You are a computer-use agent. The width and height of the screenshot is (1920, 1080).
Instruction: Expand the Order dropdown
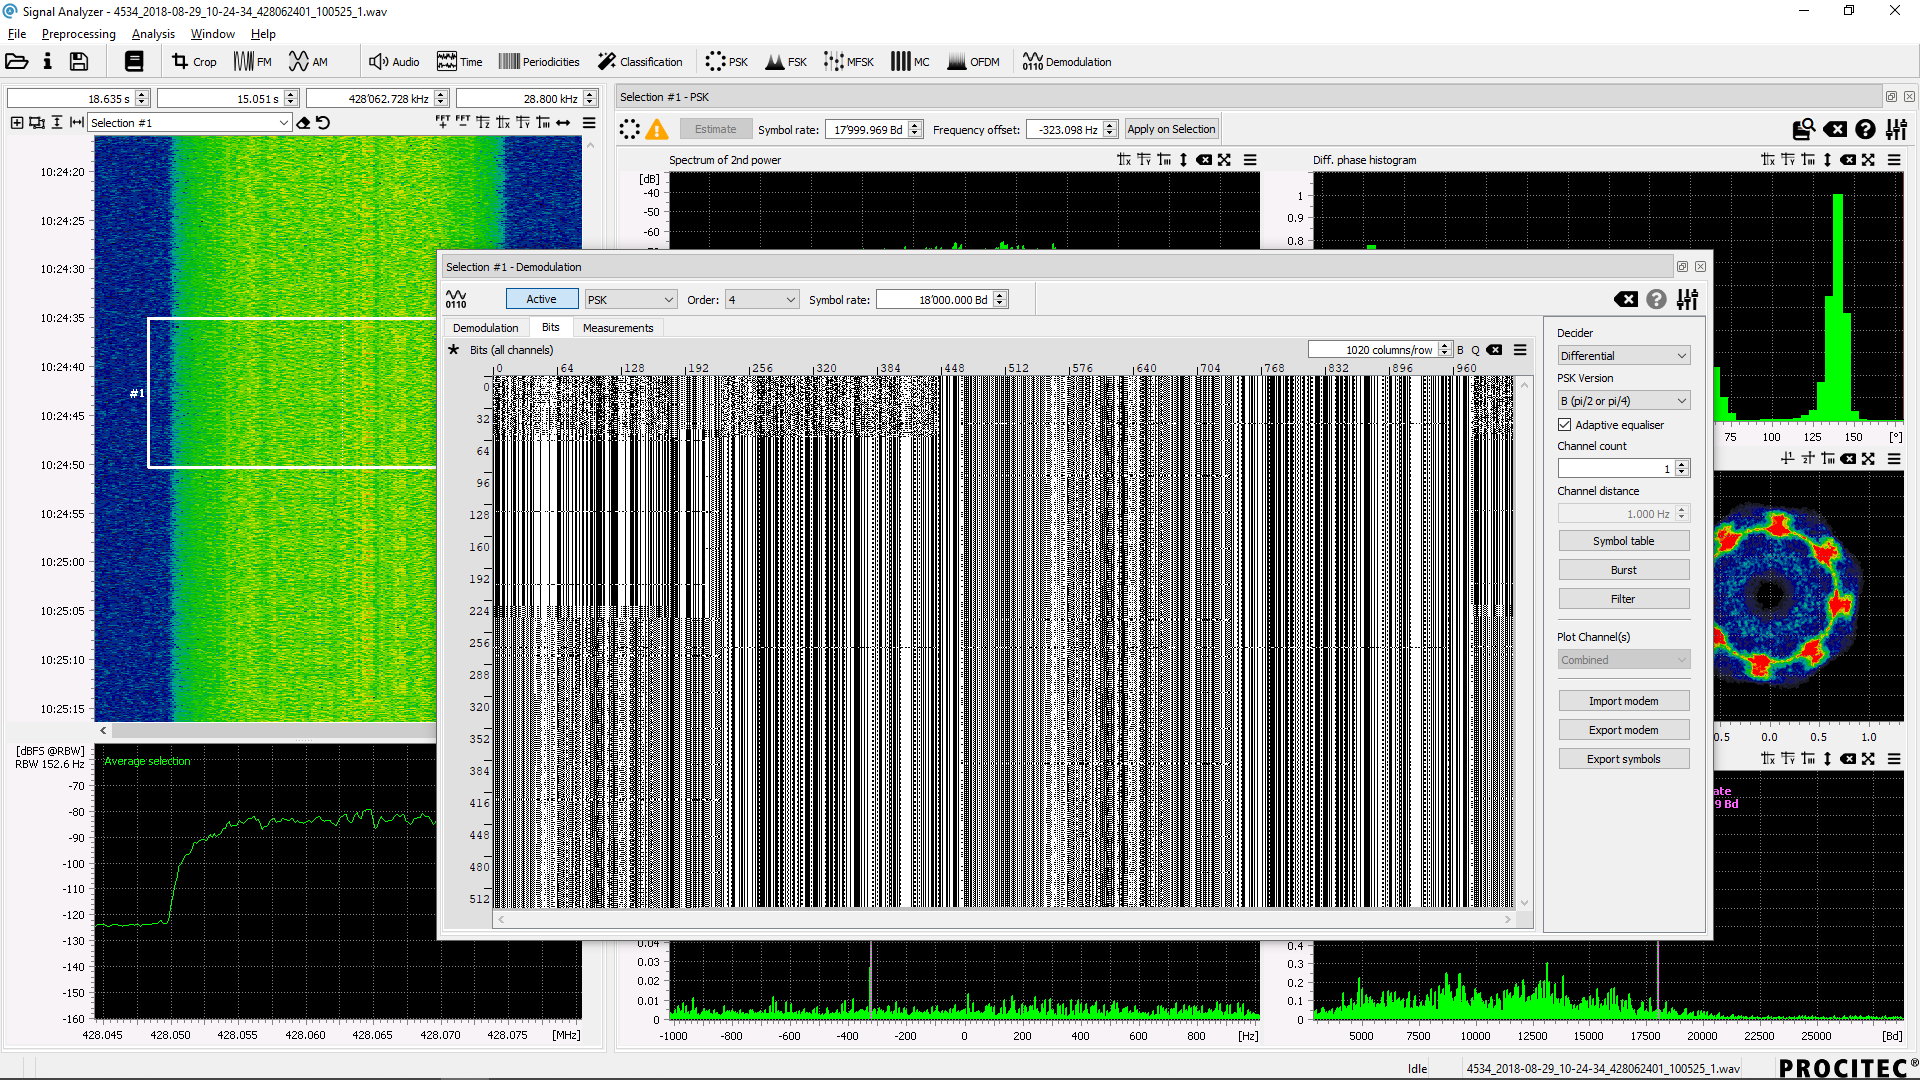coord(762,300)
